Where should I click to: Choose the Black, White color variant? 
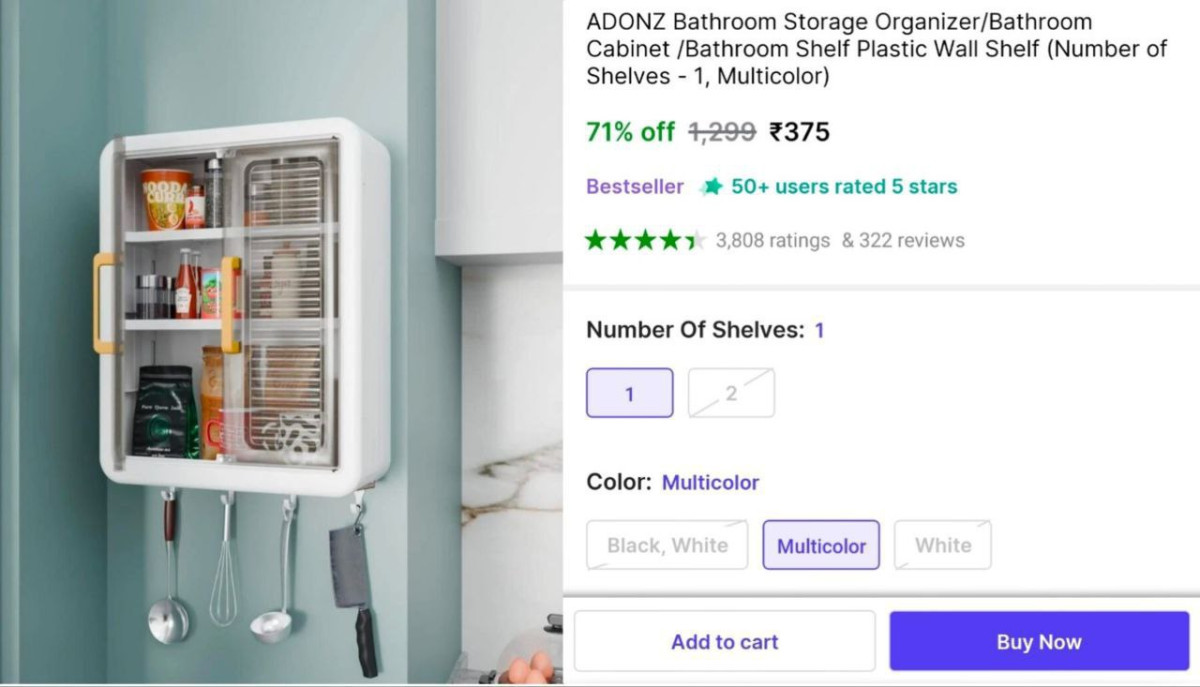coord(667,545)
